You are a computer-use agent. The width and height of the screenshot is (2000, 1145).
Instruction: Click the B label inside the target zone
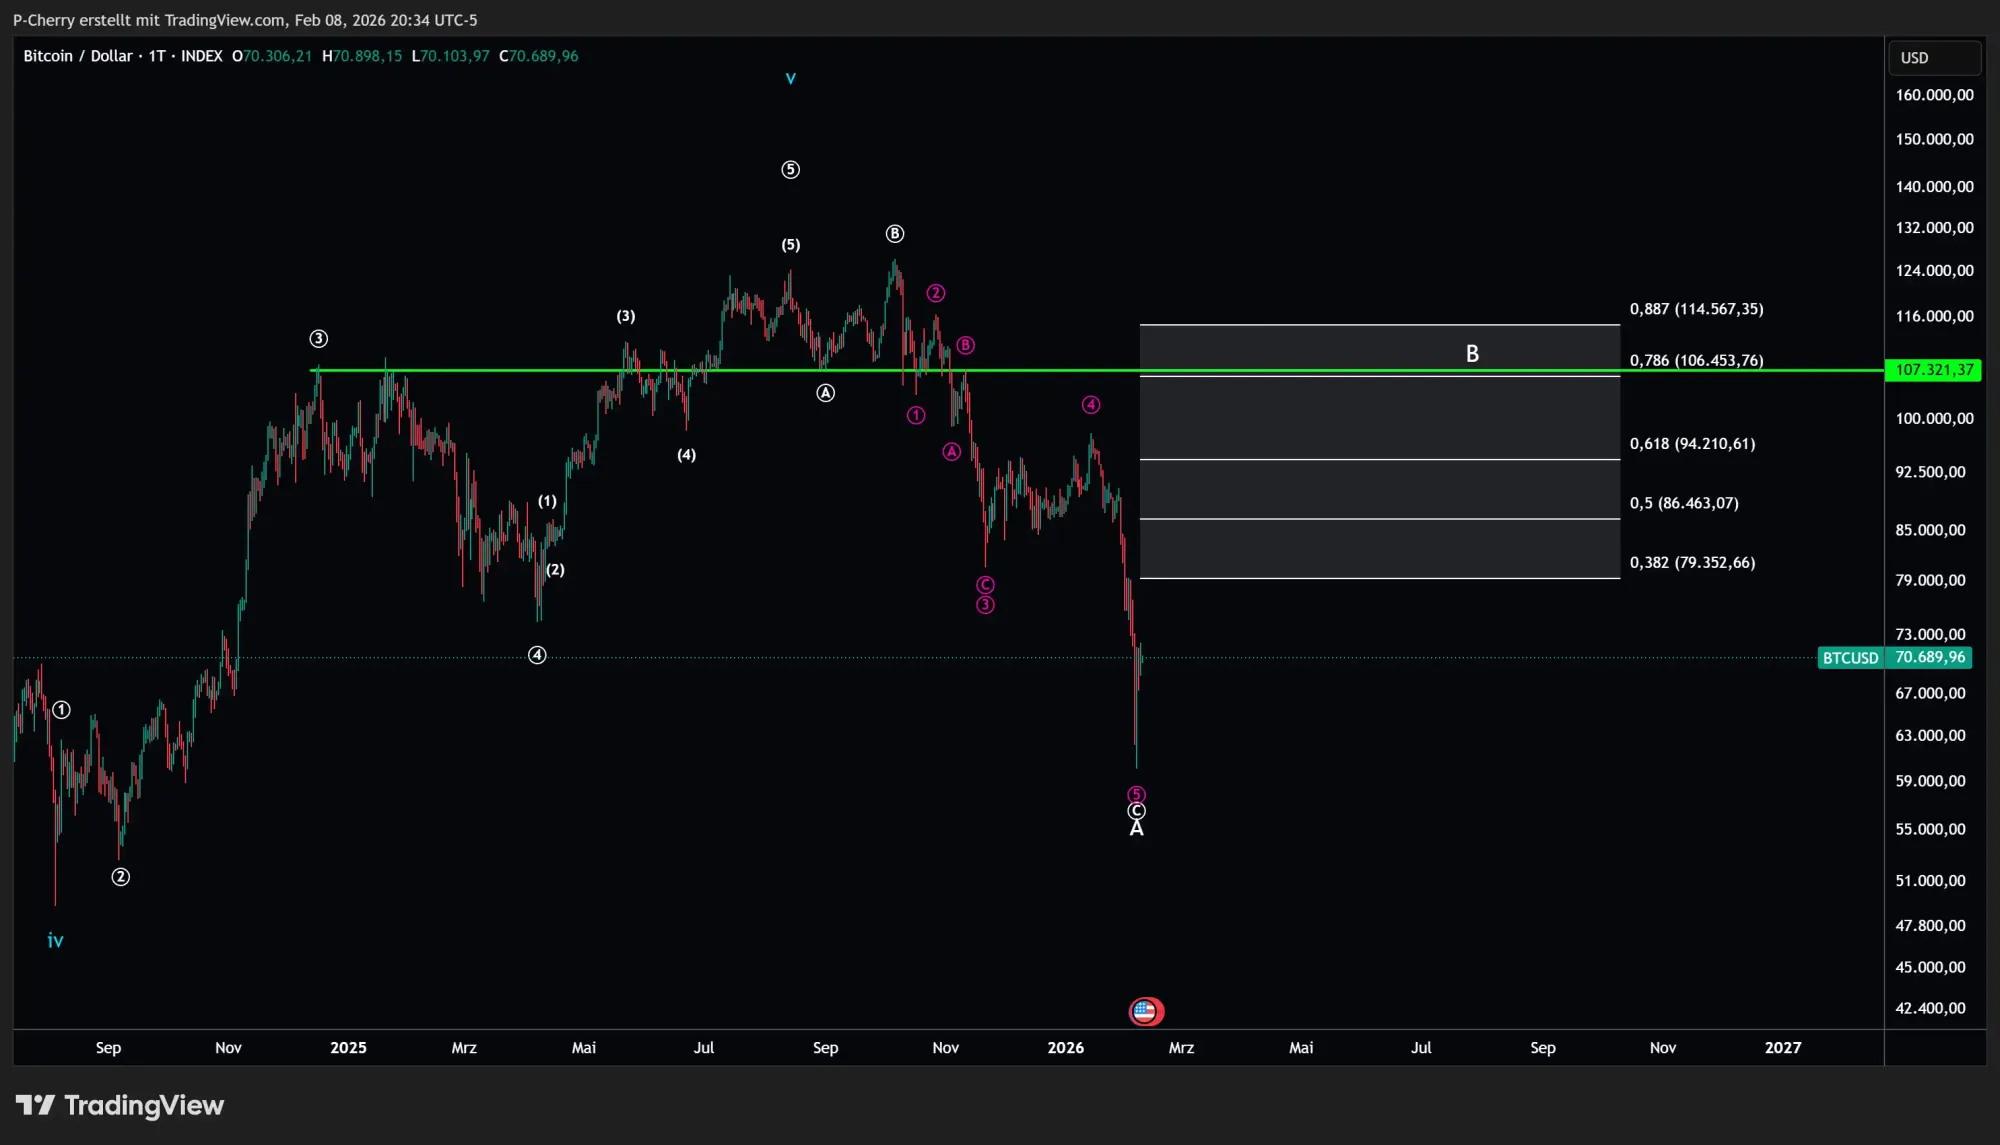click(1471, 352)
